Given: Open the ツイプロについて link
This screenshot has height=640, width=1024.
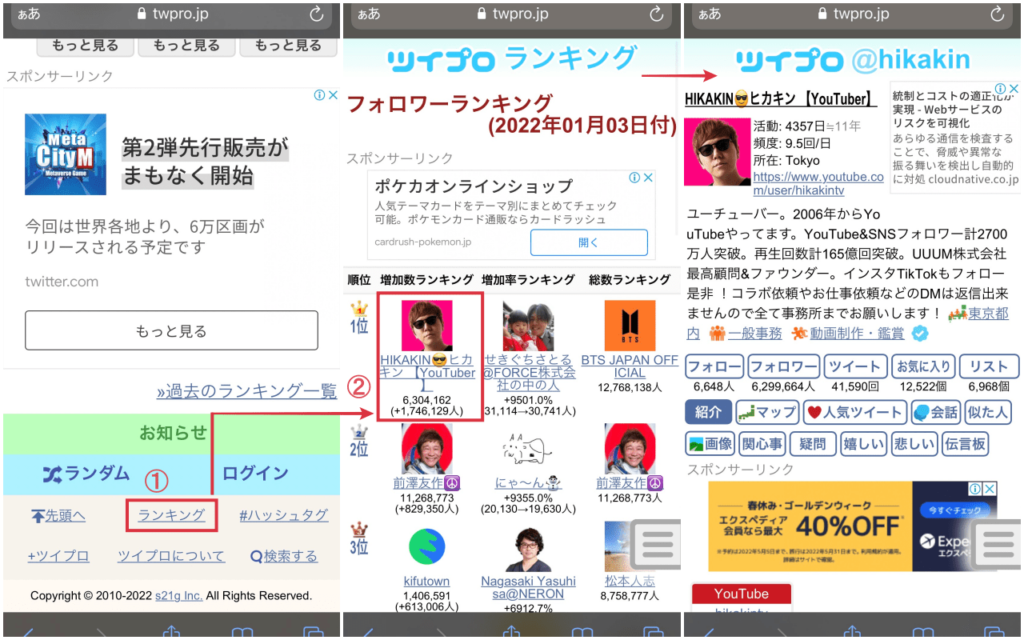Looking at the screenshot, I should 171,556.
